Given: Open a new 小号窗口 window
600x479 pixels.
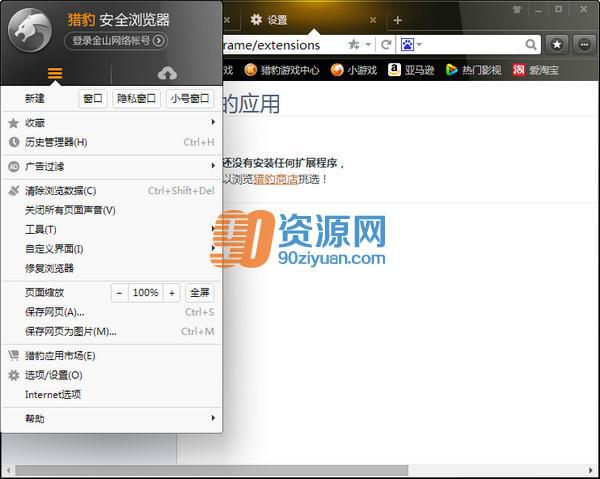Looking at the screenshot, I should coord(190,99).
